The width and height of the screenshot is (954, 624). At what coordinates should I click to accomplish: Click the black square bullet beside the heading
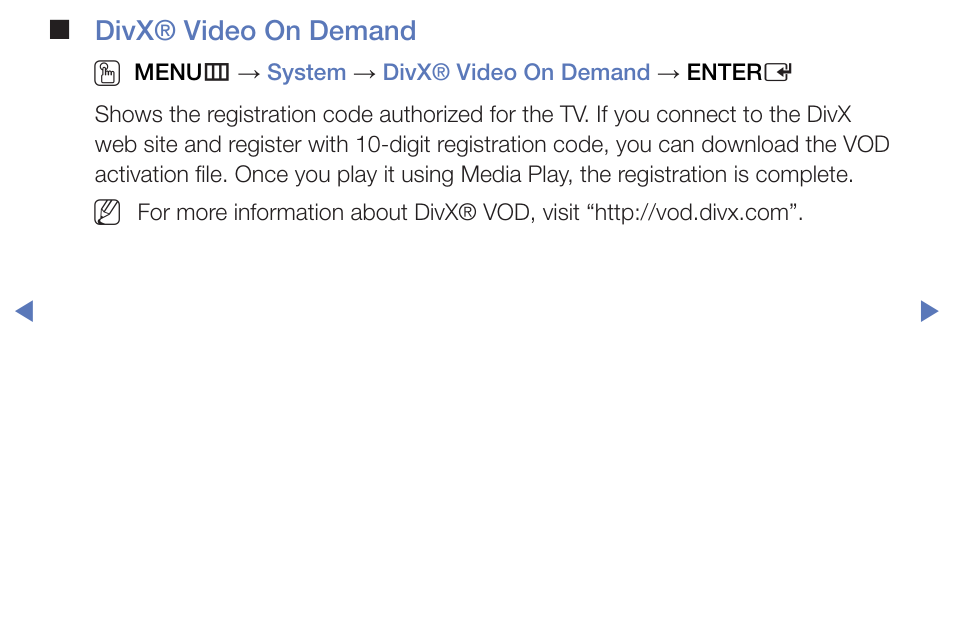coord(59,30)
